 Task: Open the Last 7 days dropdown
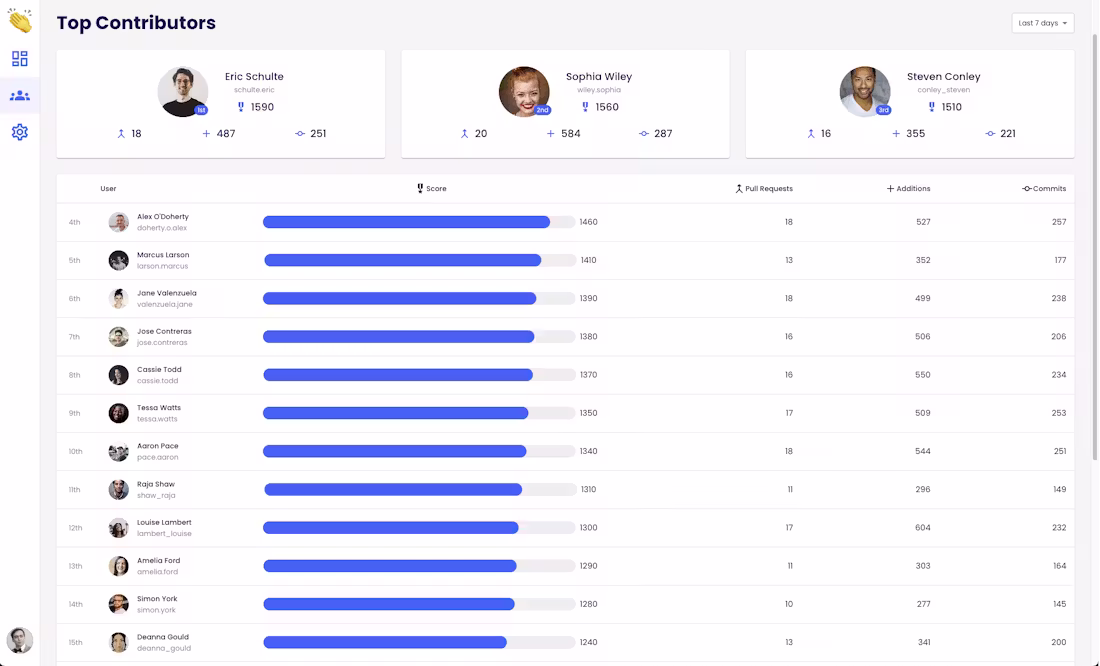1042,23
